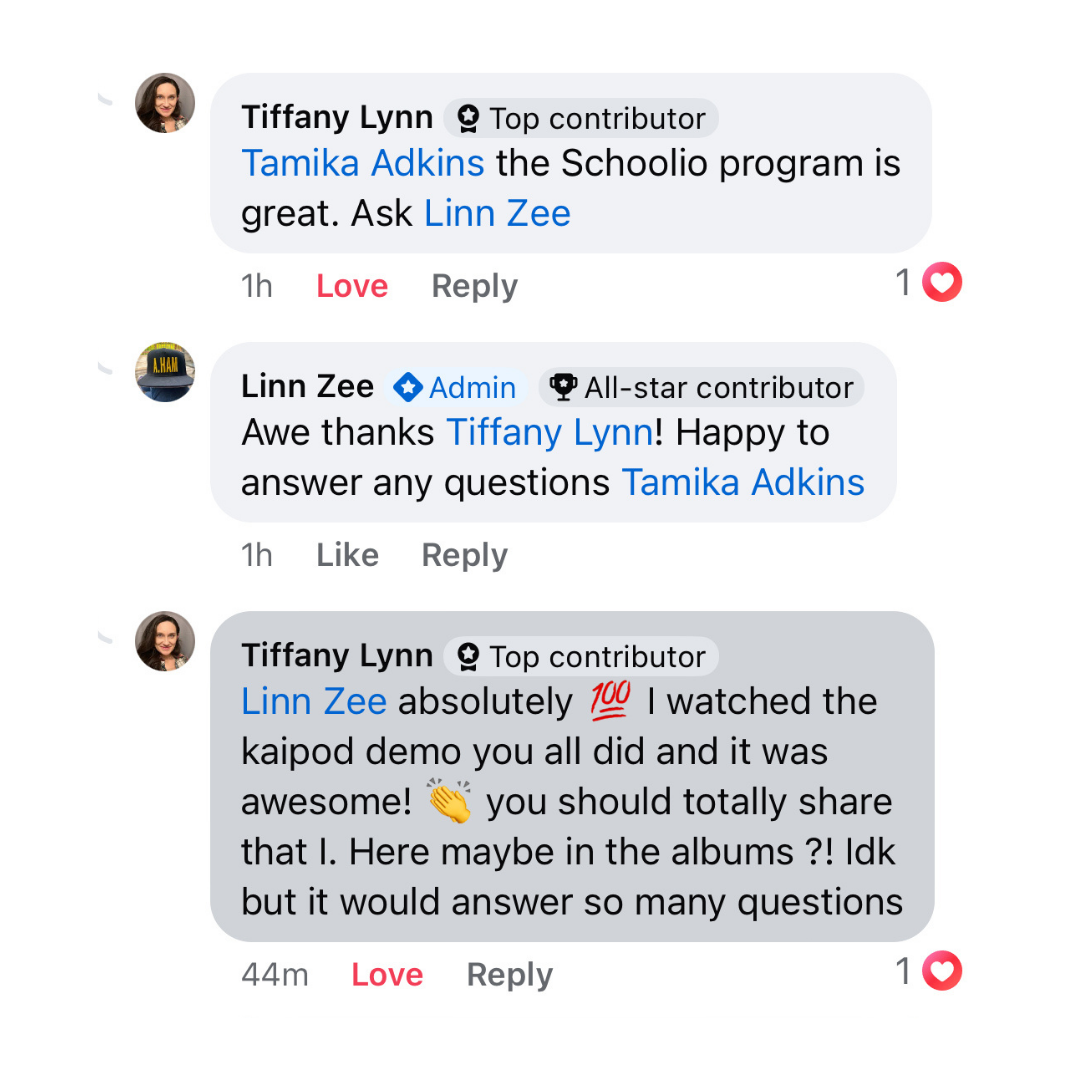The width and height of the screenshot is (1080, 1080).
Task: Open the Linn Zee mention after 'Ask'
Action: [497, 213]
